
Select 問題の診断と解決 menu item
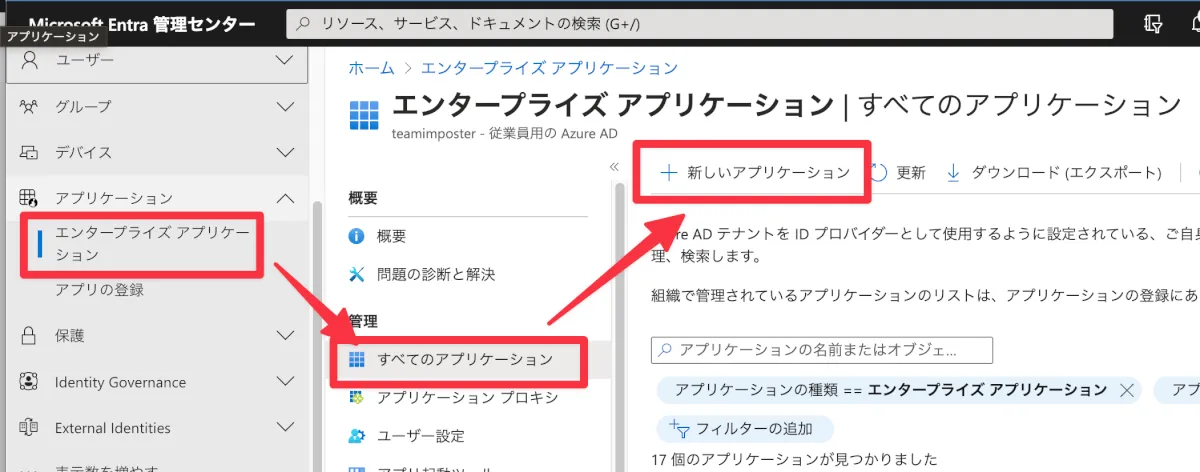click(436, 274)
